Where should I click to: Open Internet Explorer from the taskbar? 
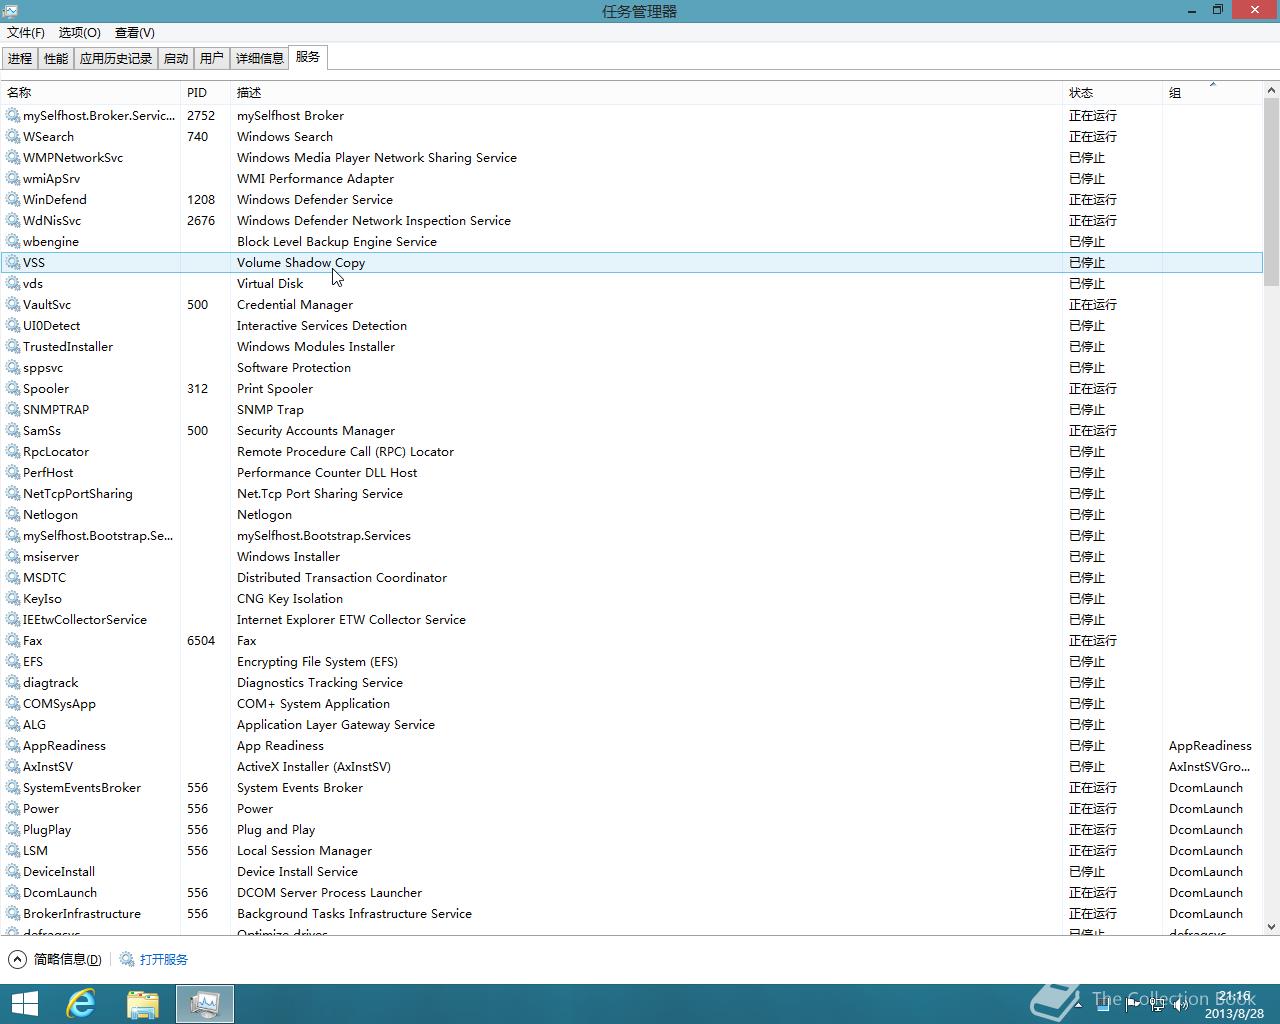click(81, 1004)
